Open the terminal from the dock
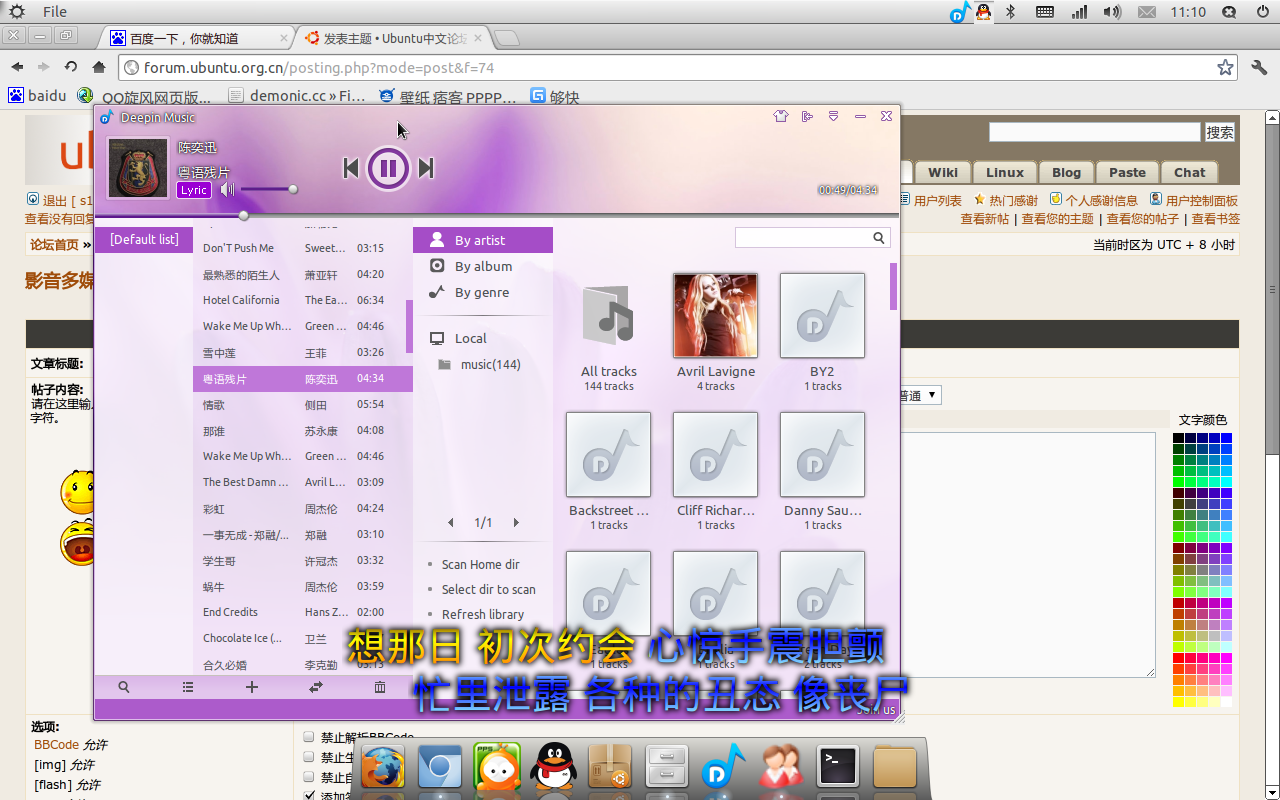1280x800 pixels. [x=838, y=768]
